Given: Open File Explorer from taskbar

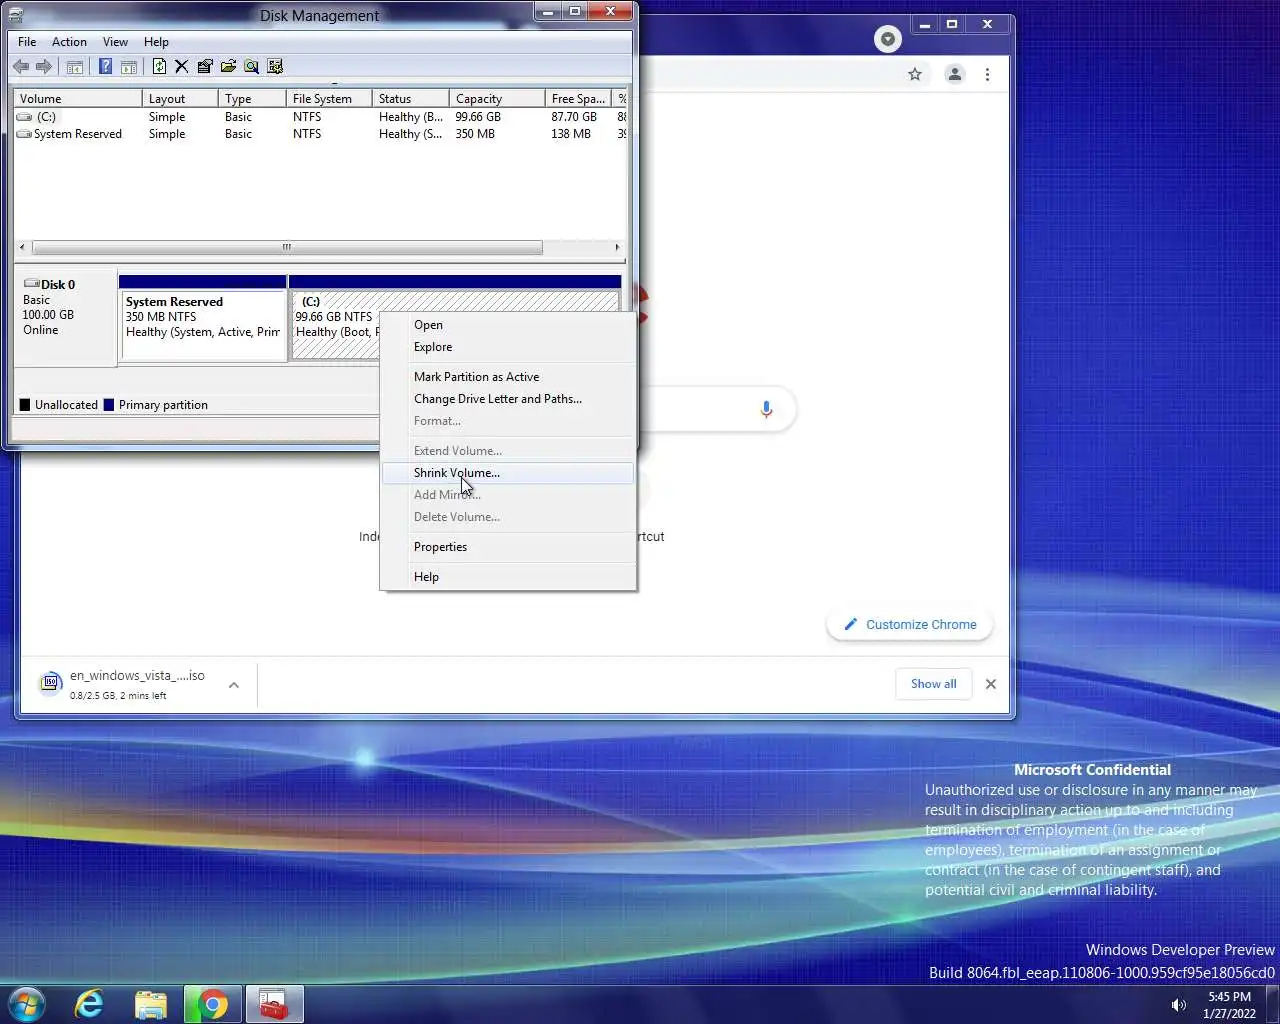Looking at the screenshot, I should [x=150, y=1004].
